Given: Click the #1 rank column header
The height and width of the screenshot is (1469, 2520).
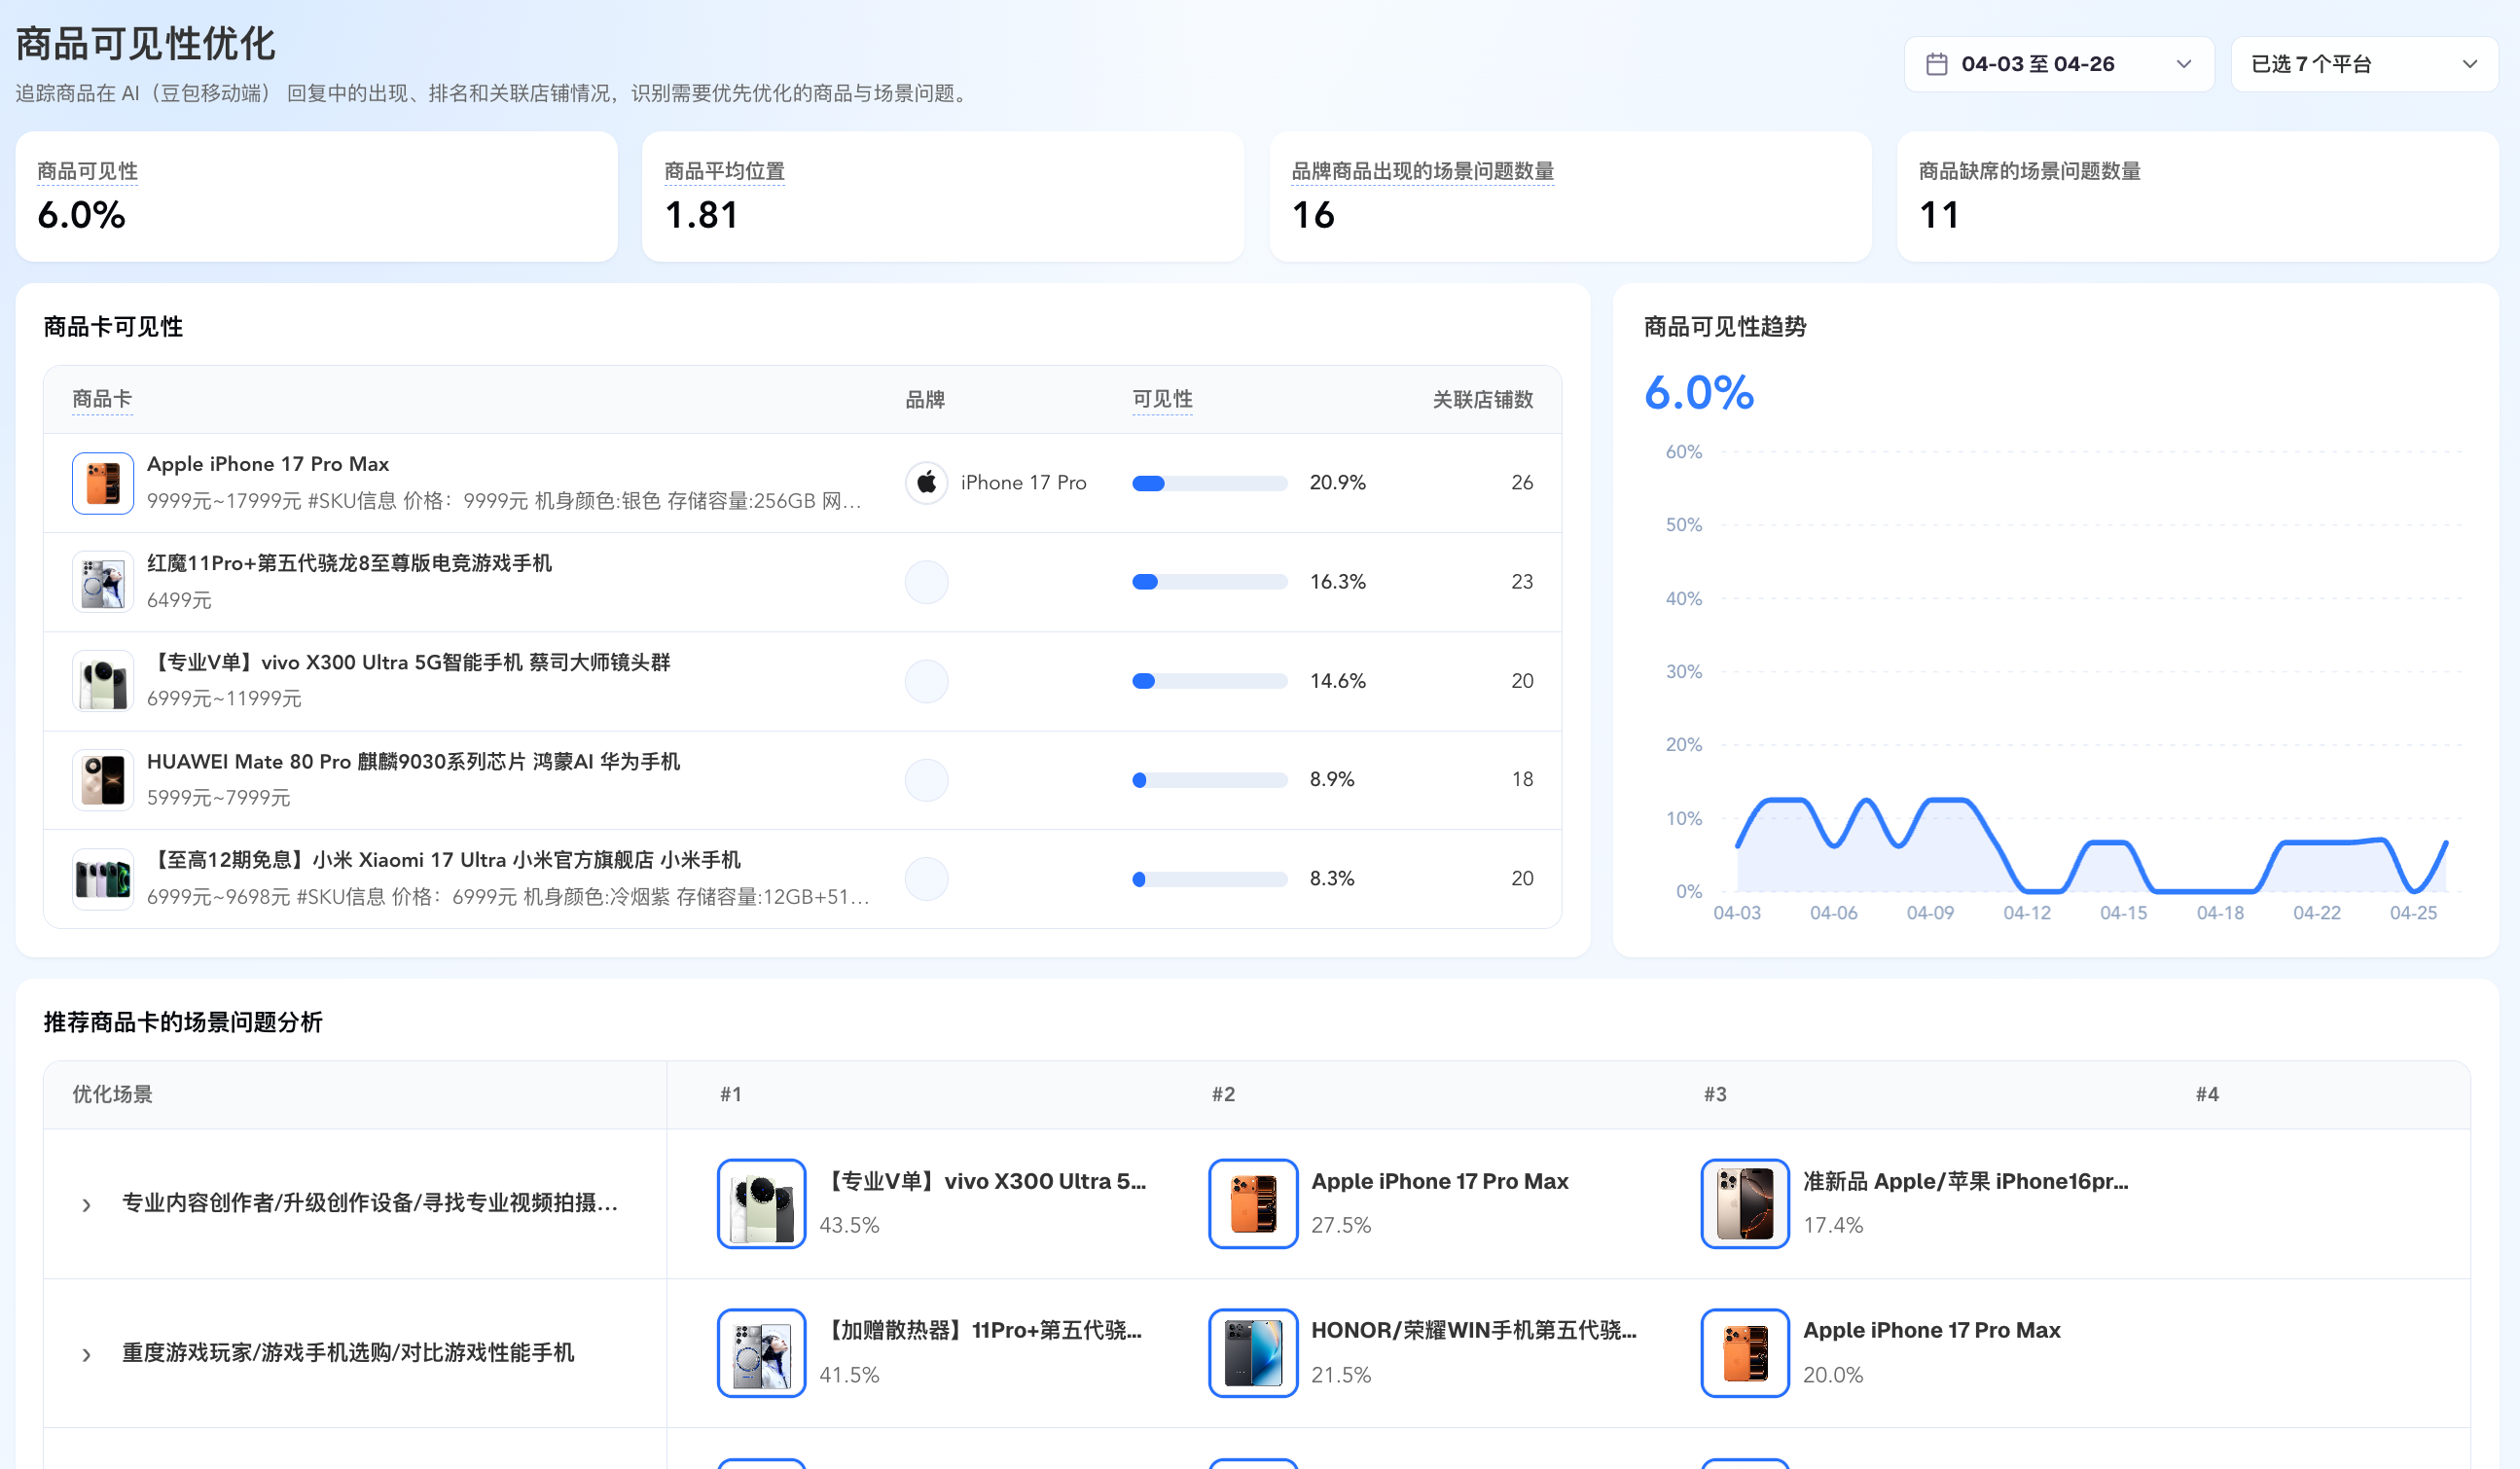Looking at the screenshot, I should click(731, 1095).
